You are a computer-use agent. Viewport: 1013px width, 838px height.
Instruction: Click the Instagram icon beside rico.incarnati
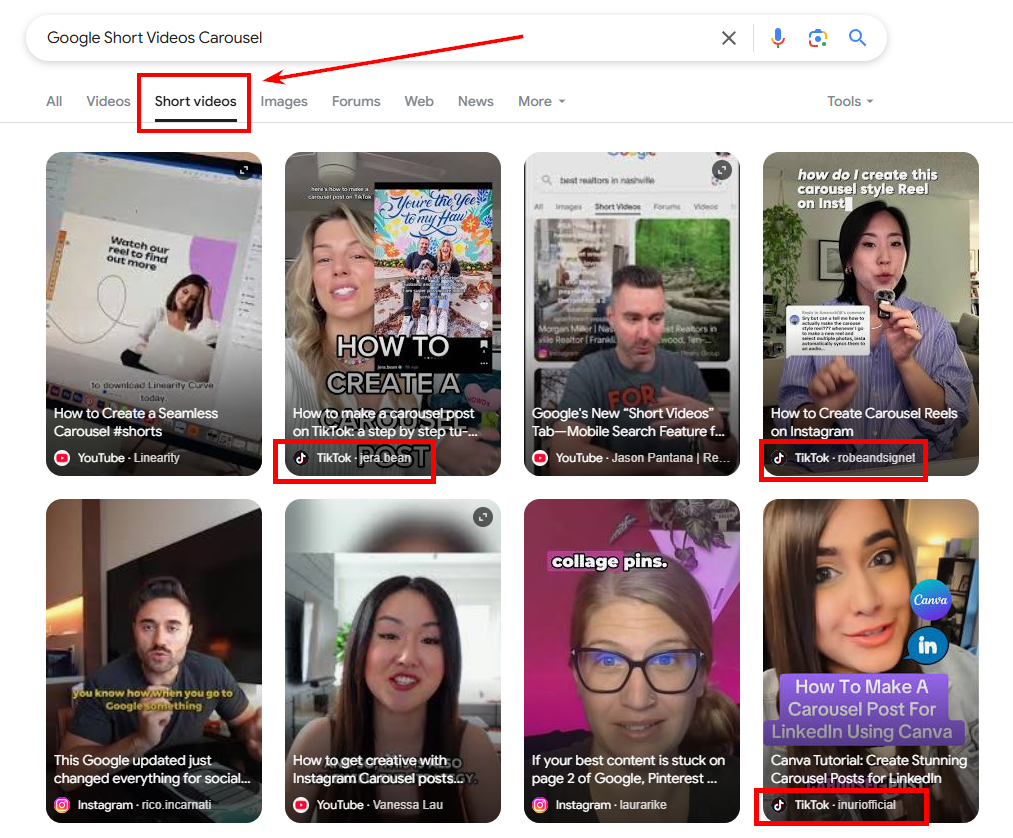[x=62, y=805]
